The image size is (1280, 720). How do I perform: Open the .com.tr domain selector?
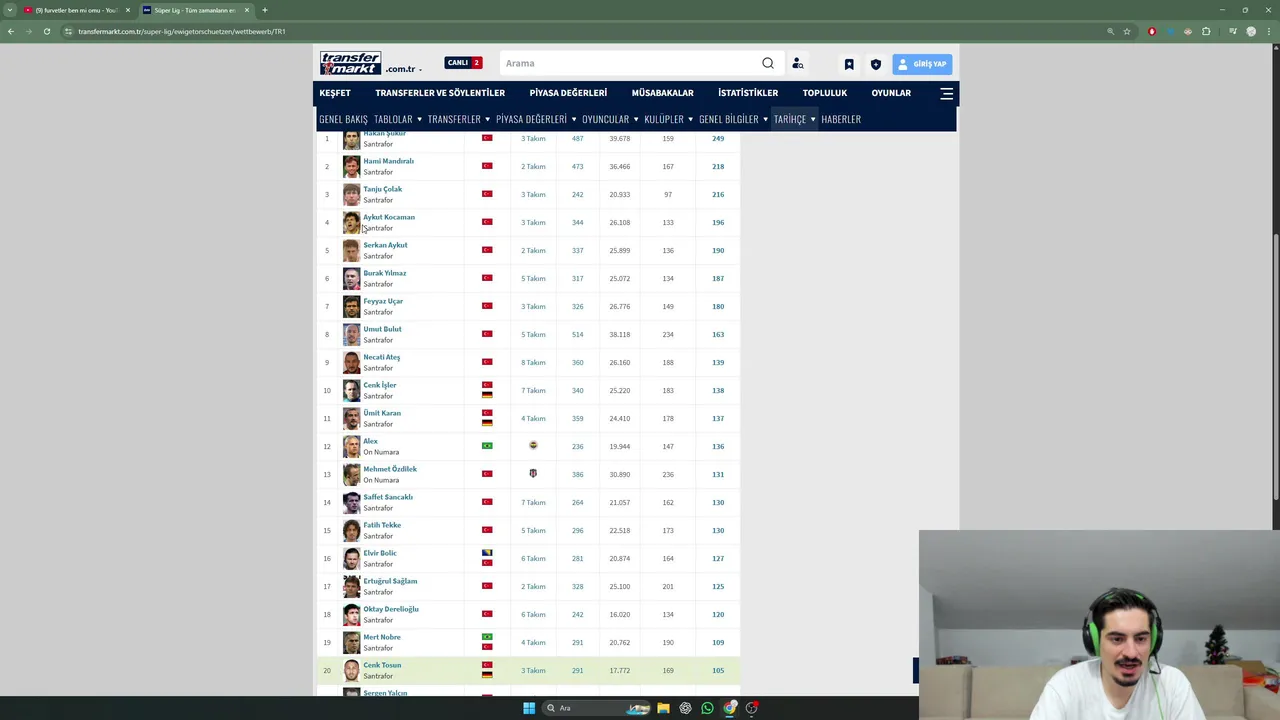point(404,69)
